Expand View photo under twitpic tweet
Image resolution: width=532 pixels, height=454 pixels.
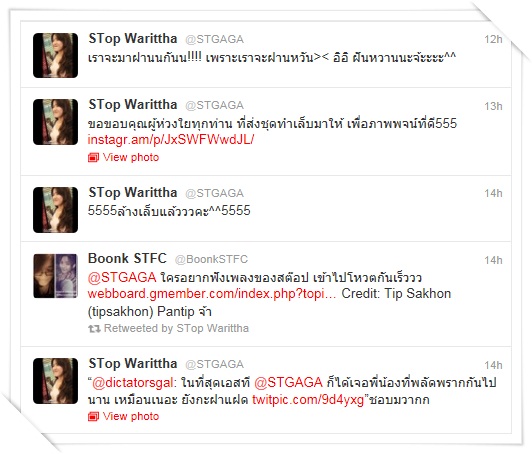click(x=131, y=416)
